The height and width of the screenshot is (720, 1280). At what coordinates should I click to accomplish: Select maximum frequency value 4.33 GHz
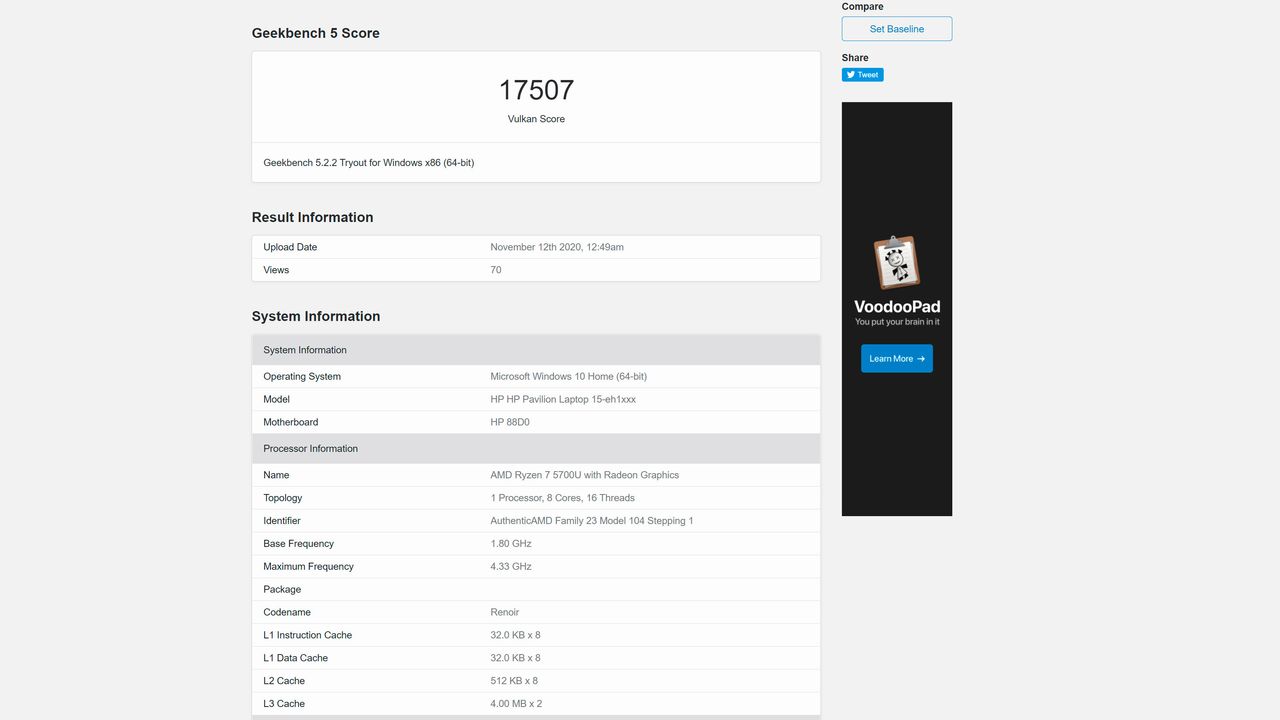[x=511, y=567]
